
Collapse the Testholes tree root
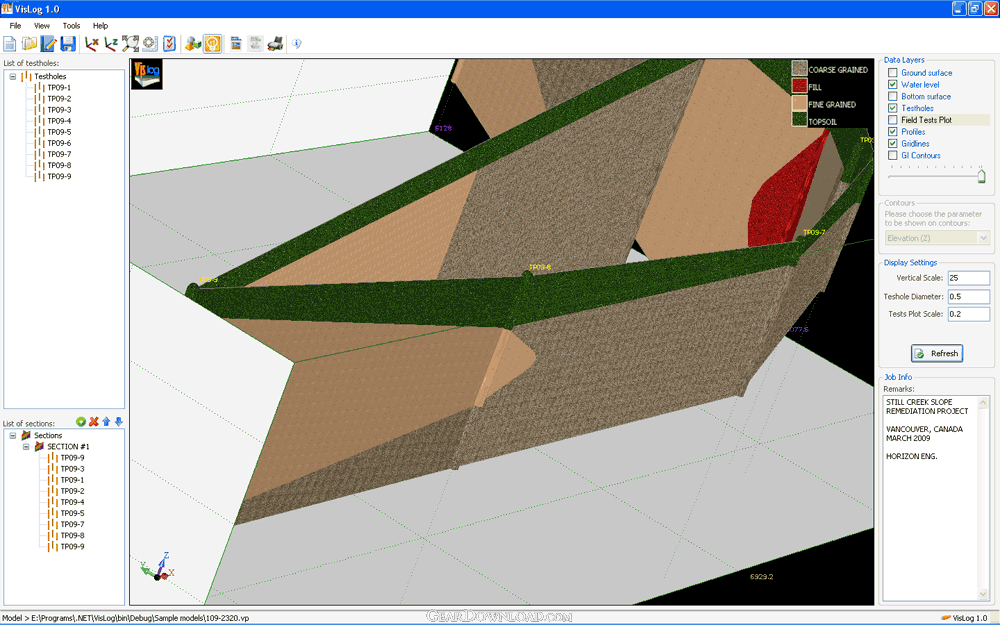point(12,77)
